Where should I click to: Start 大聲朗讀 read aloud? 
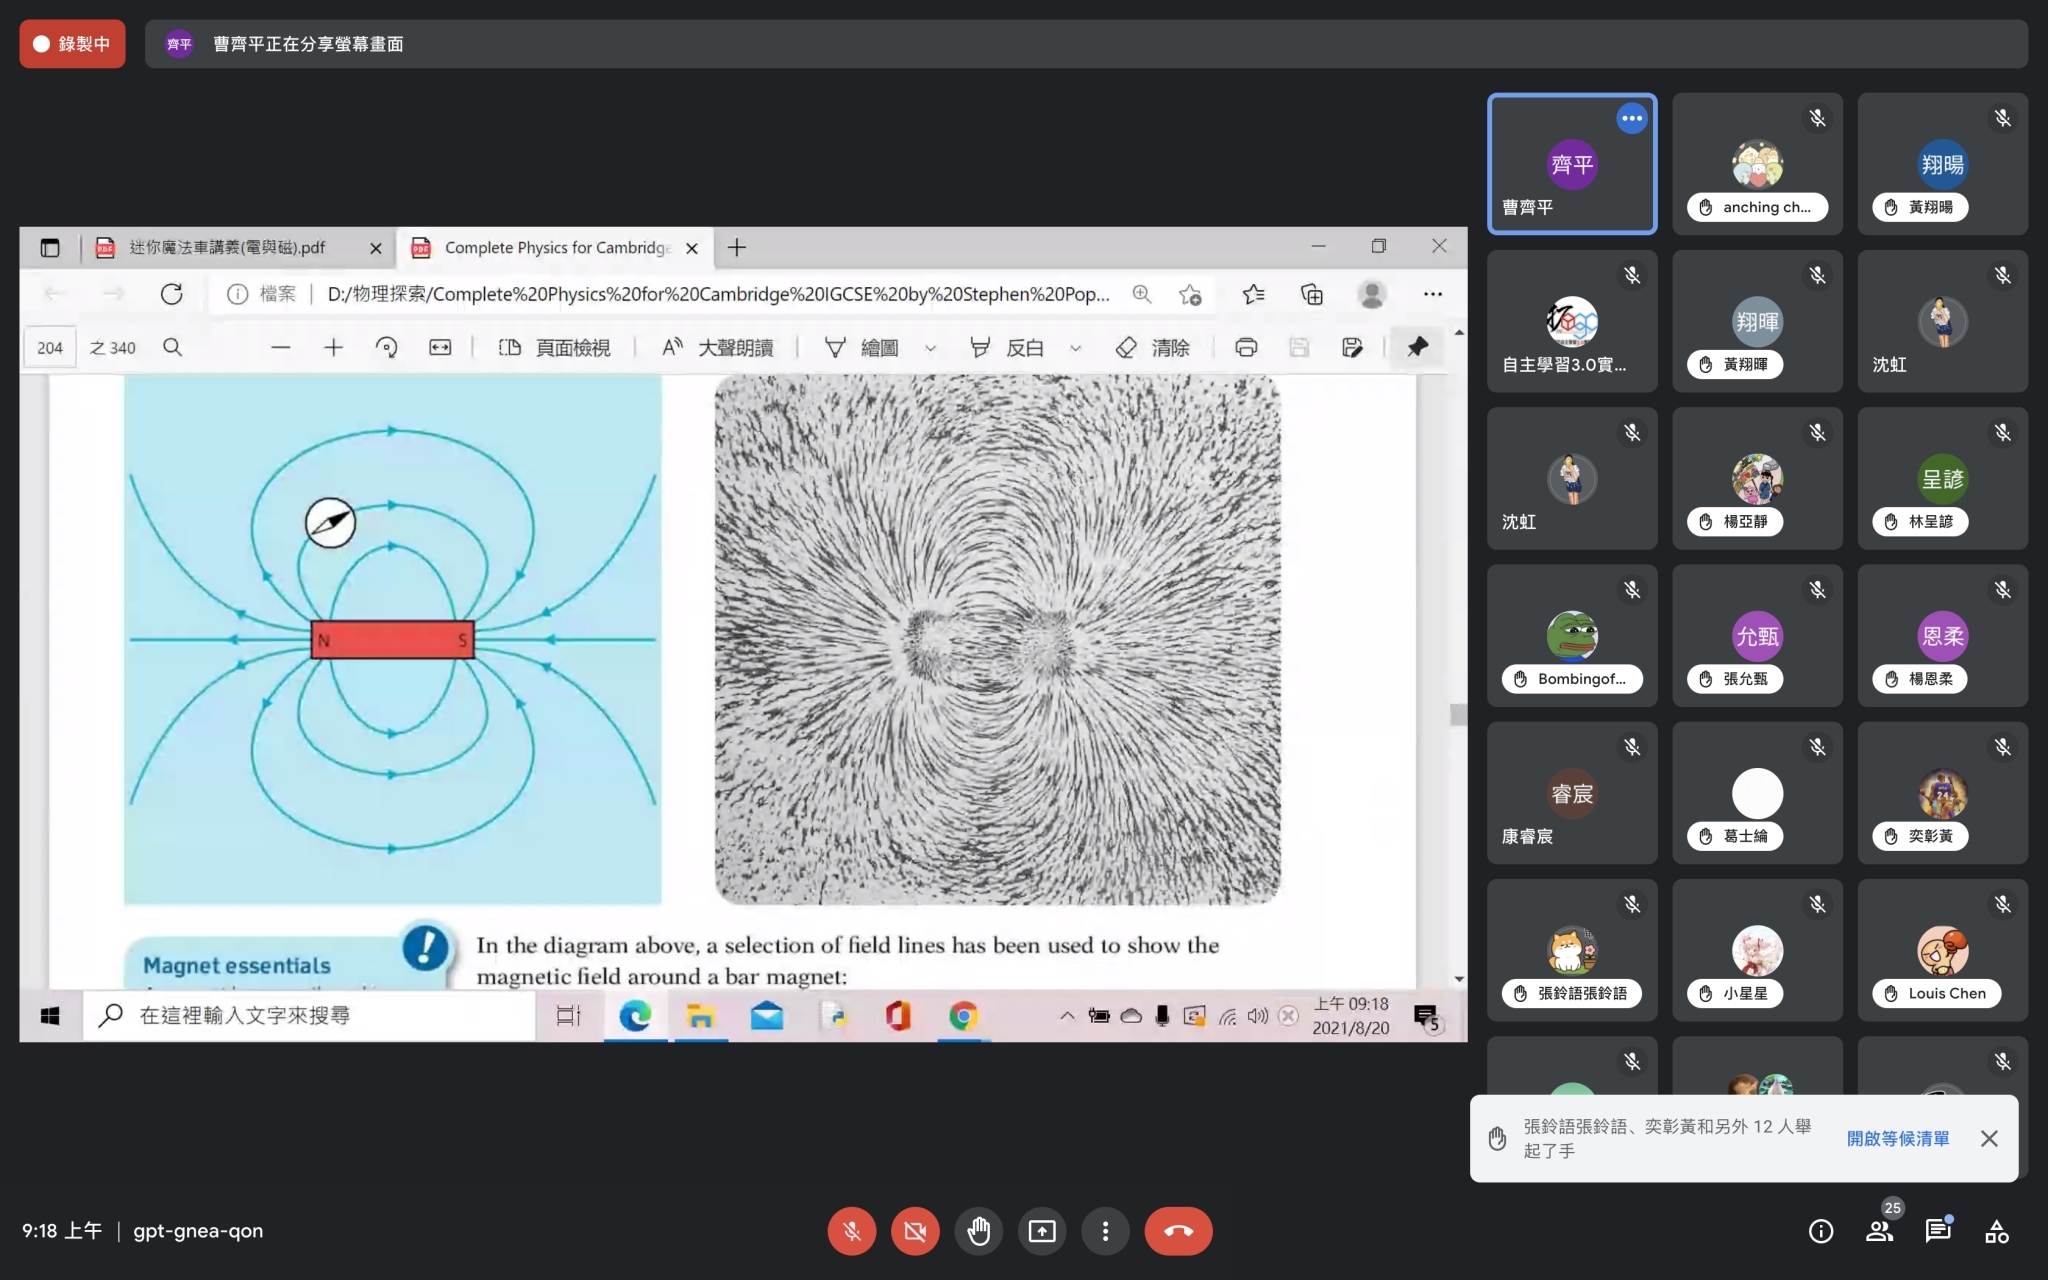(x=717, y=347)
